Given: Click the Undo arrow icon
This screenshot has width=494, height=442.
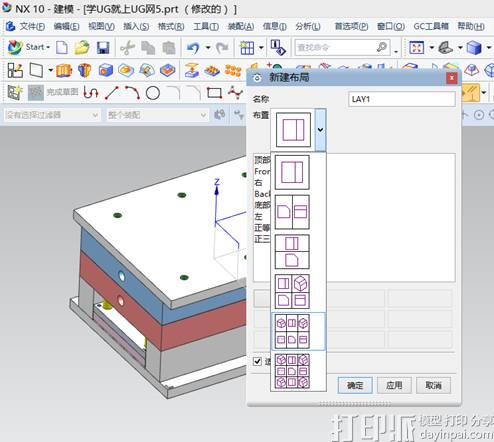Looking at the screenshot, I should point(193,48).
